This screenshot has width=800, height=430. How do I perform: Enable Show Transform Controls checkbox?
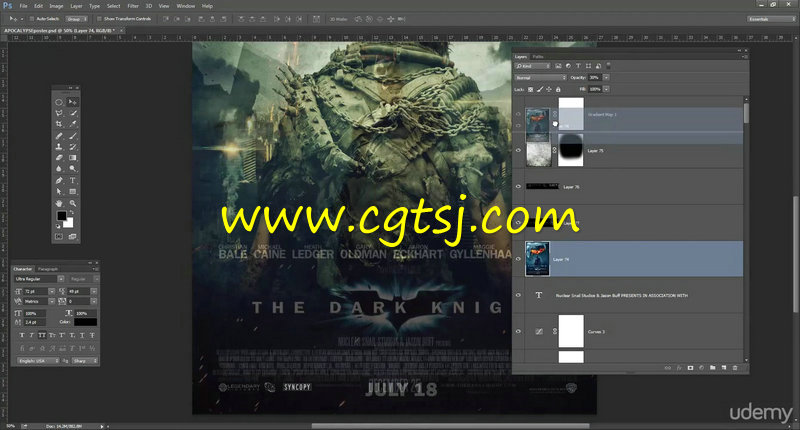coord(99,19)
